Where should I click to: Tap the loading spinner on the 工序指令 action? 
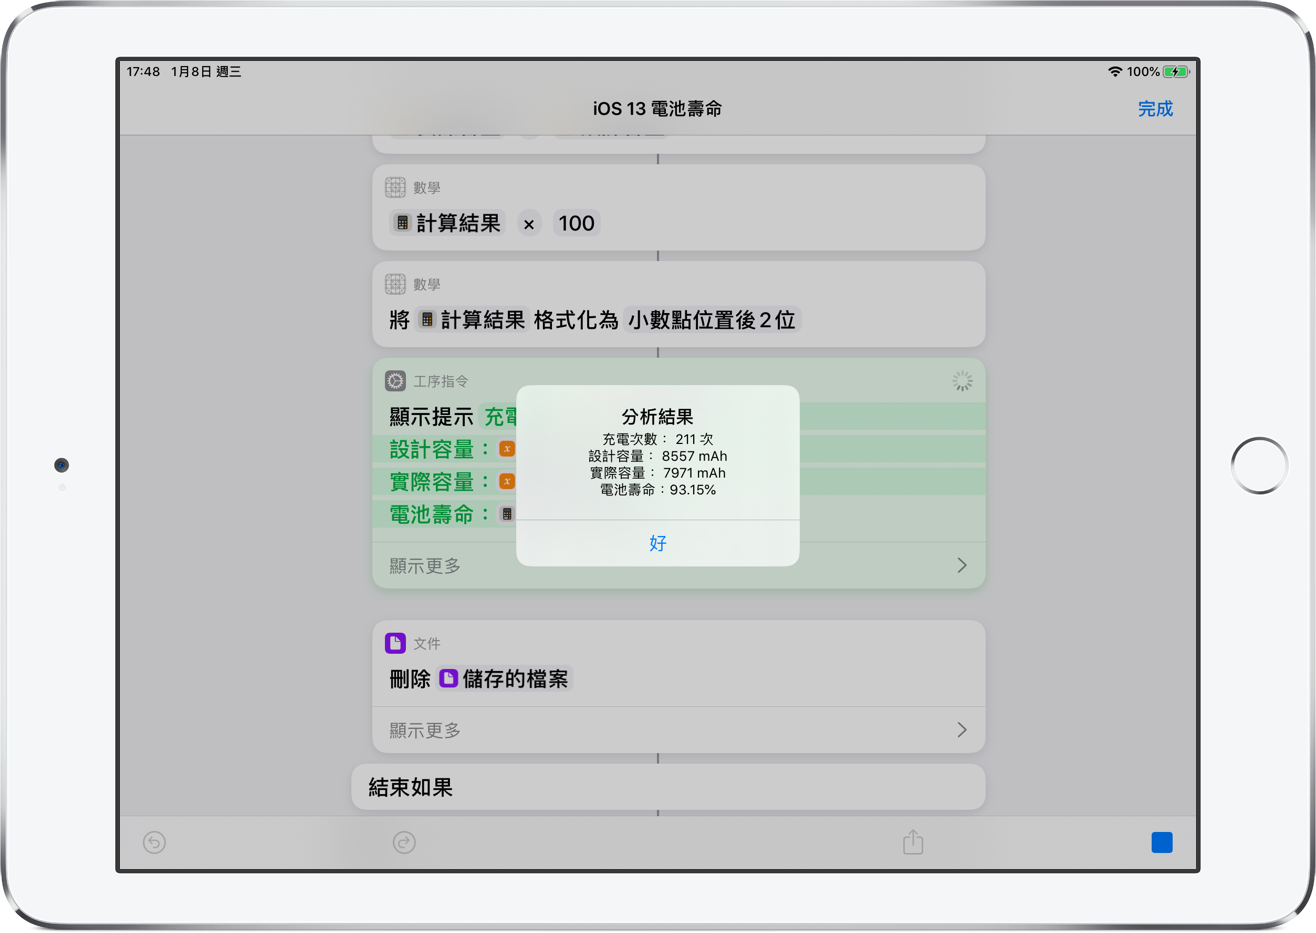pos(962,381)
